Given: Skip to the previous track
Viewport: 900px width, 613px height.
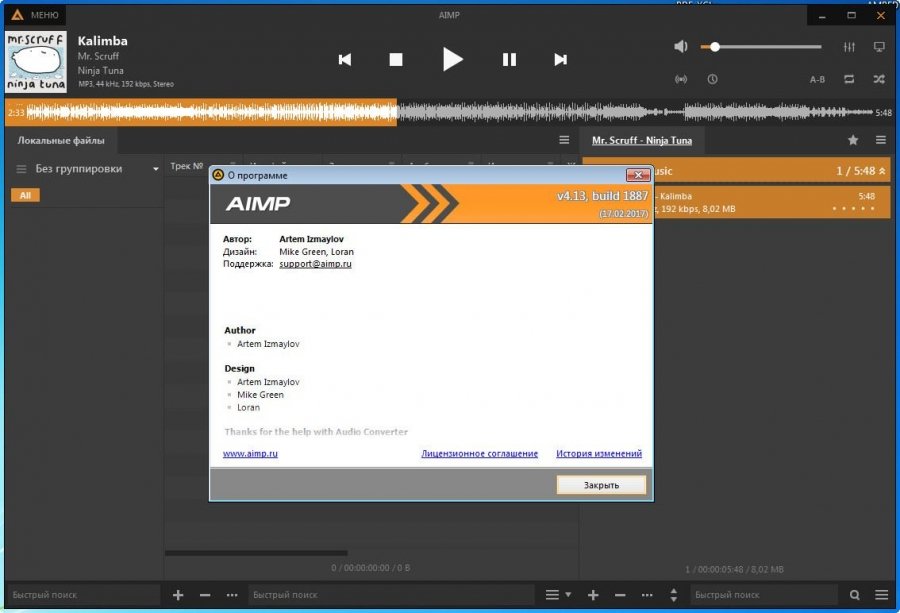Looking at the screenshot, I should [344, 60].
